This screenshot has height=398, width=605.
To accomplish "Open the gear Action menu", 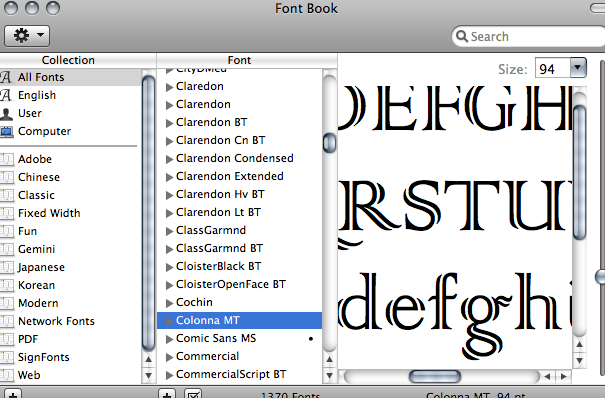I will [27, 36].
